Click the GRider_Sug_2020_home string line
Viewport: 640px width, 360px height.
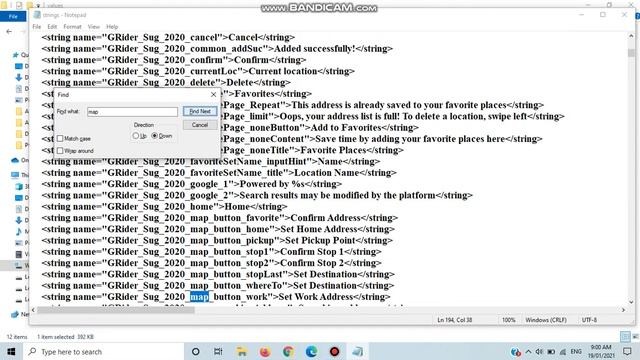tap(164, 207)
